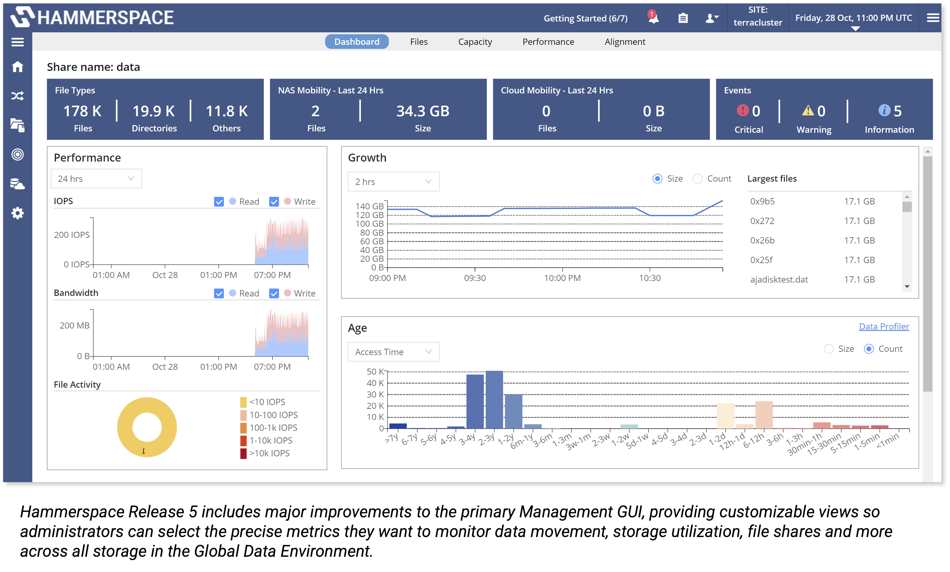Click the 11.8 K Others value

227,111
